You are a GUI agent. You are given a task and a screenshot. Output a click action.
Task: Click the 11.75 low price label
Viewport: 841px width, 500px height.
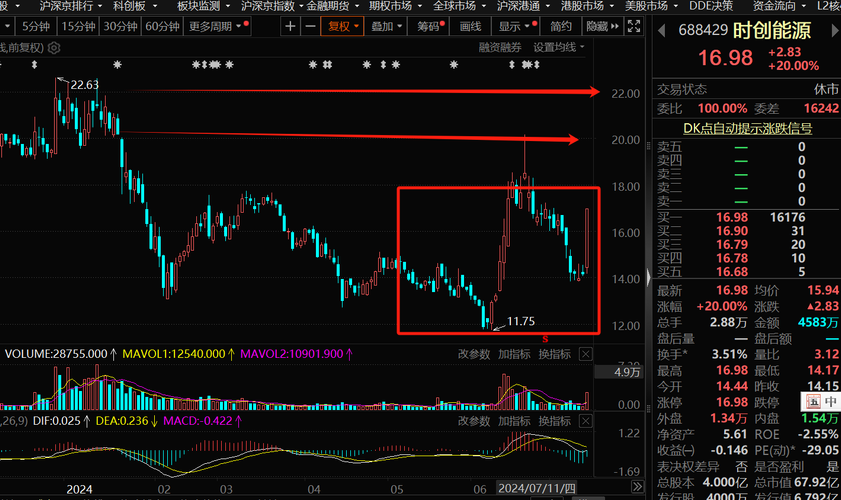tap(521, 321)
